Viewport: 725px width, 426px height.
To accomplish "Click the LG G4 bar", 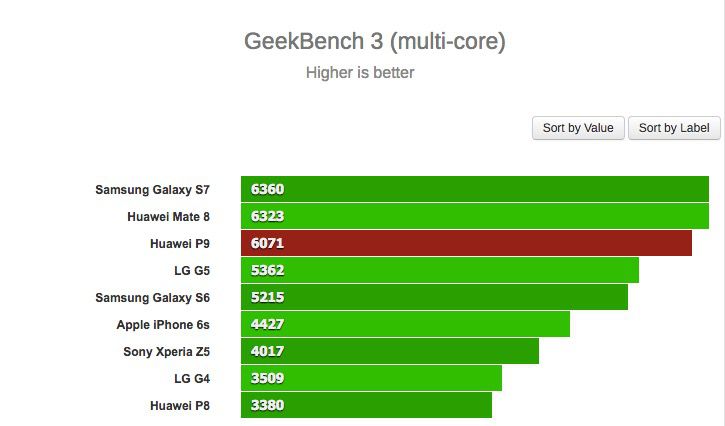I will tap(371, 378).
